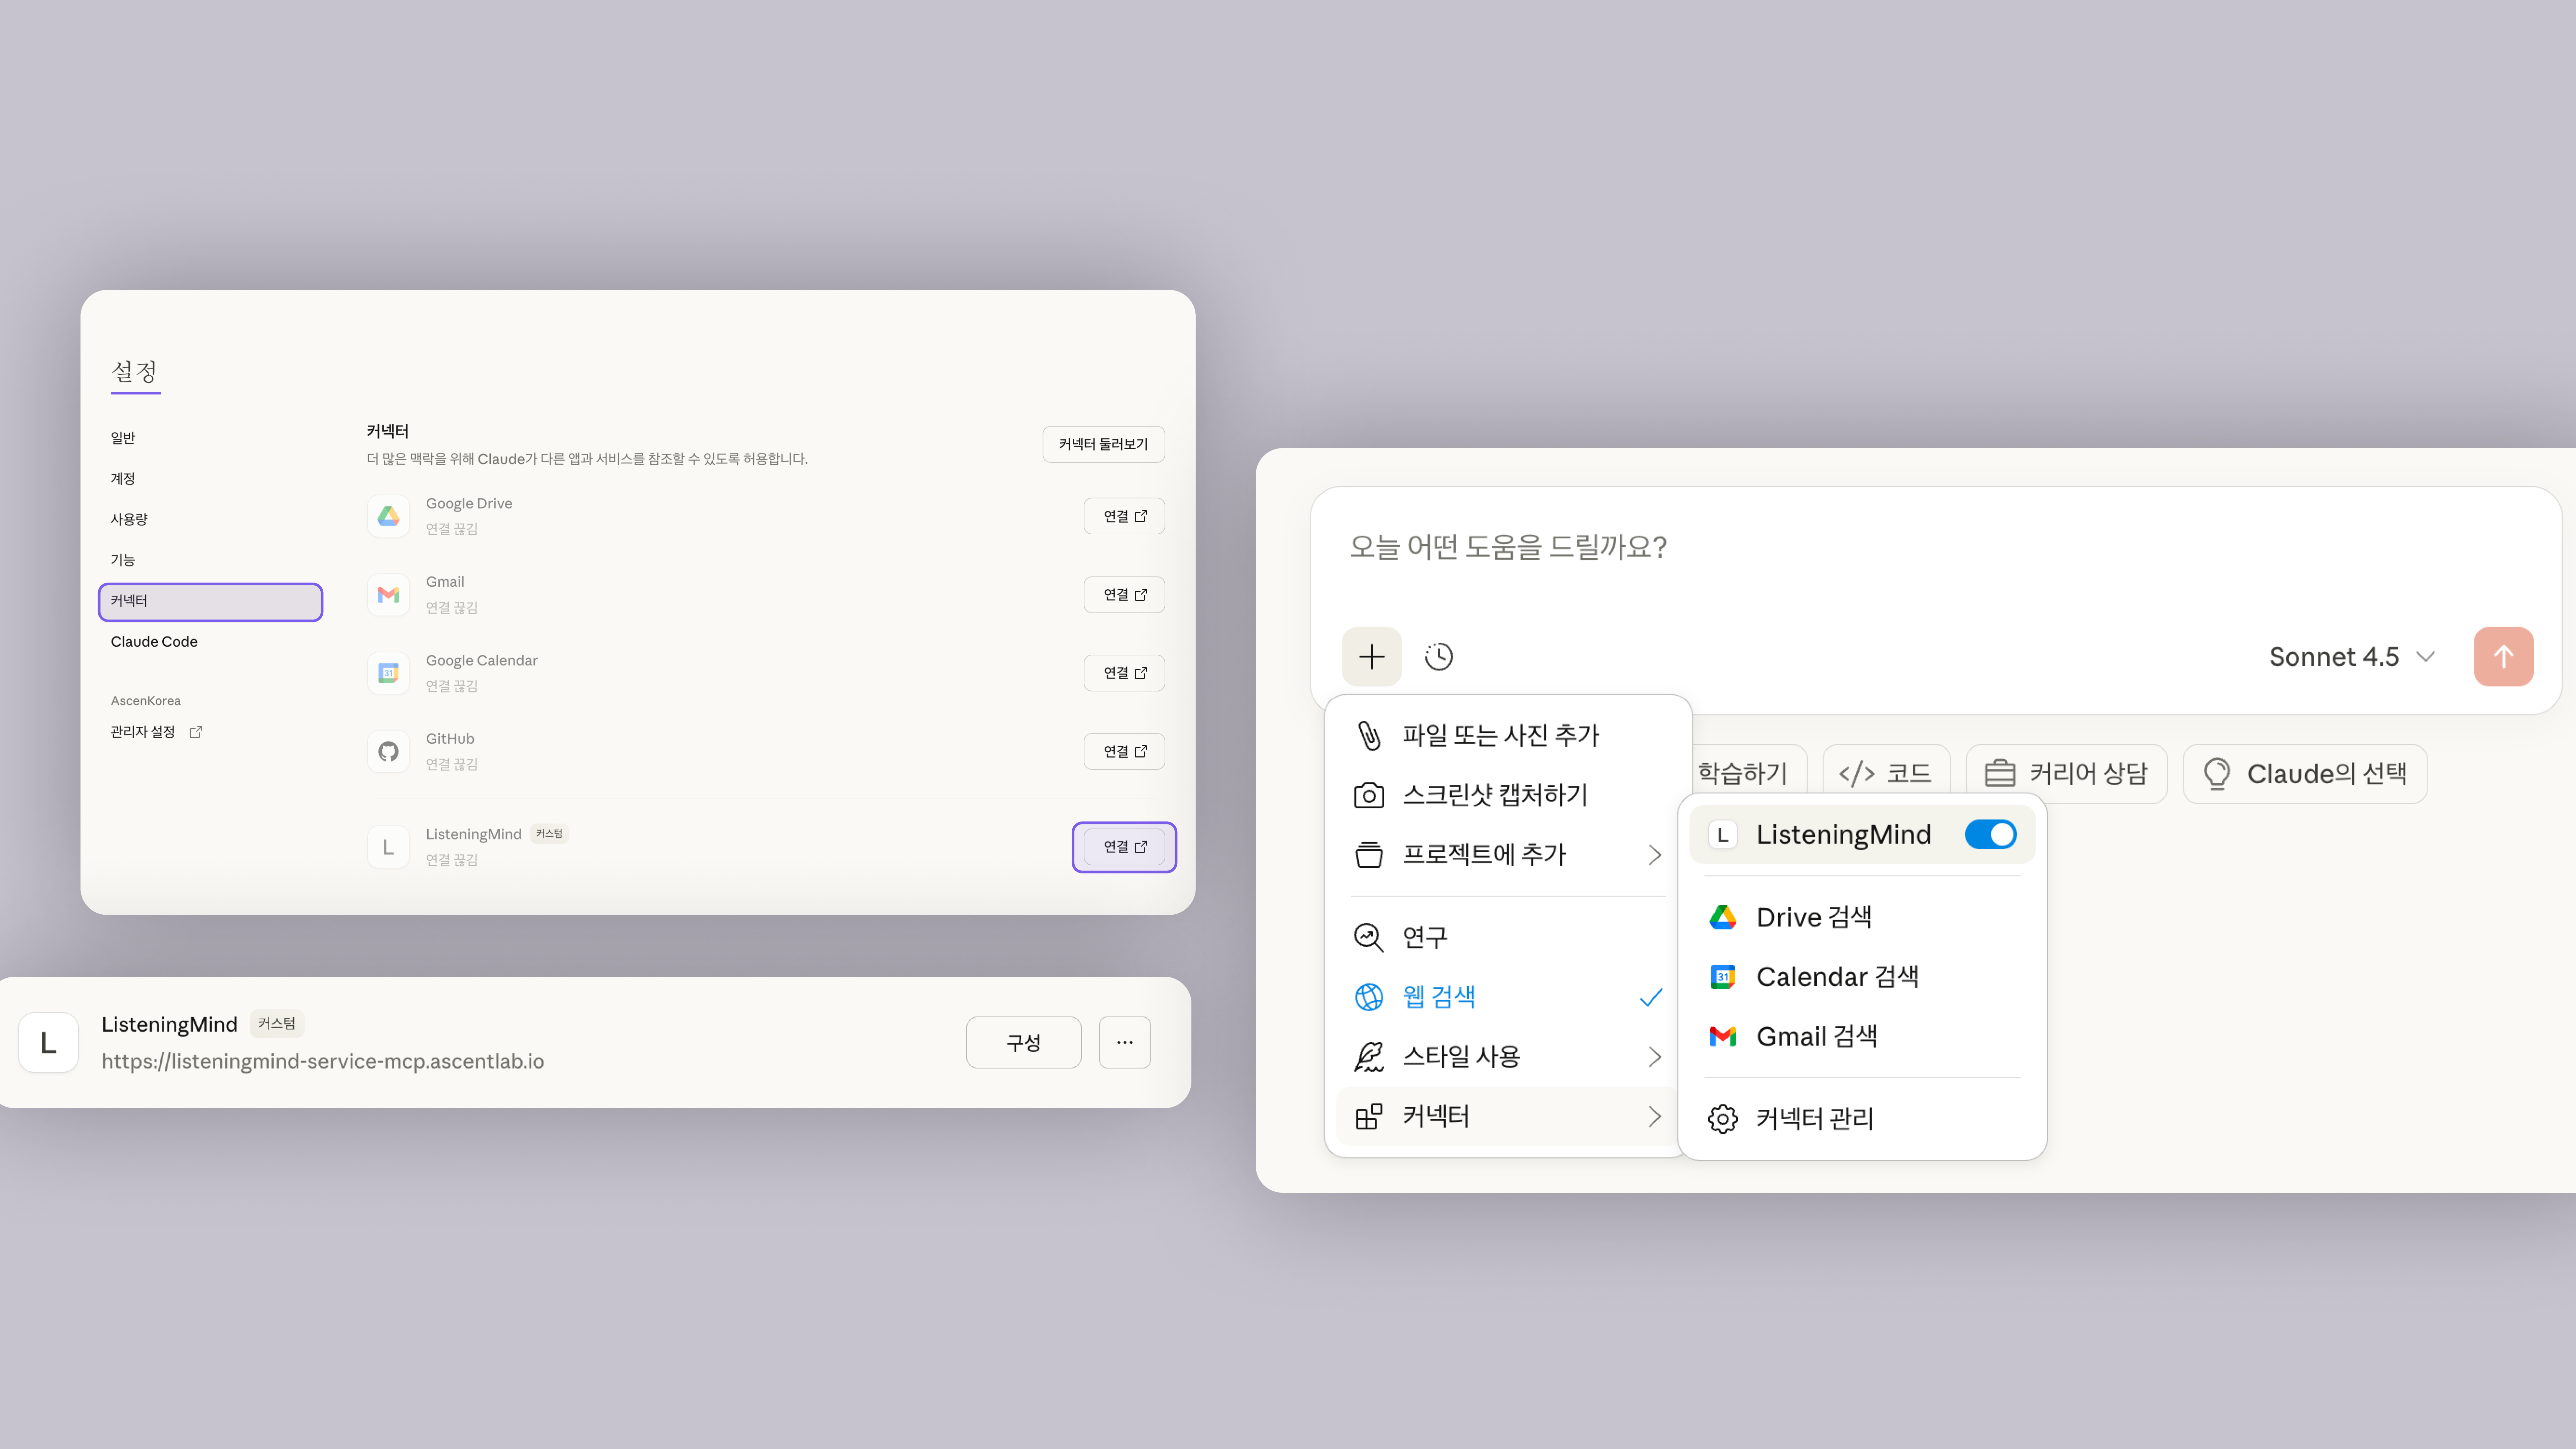Screen dimensions: 2576x1449
Task: Click the Drive 검색 connector
Action: 1813,917
